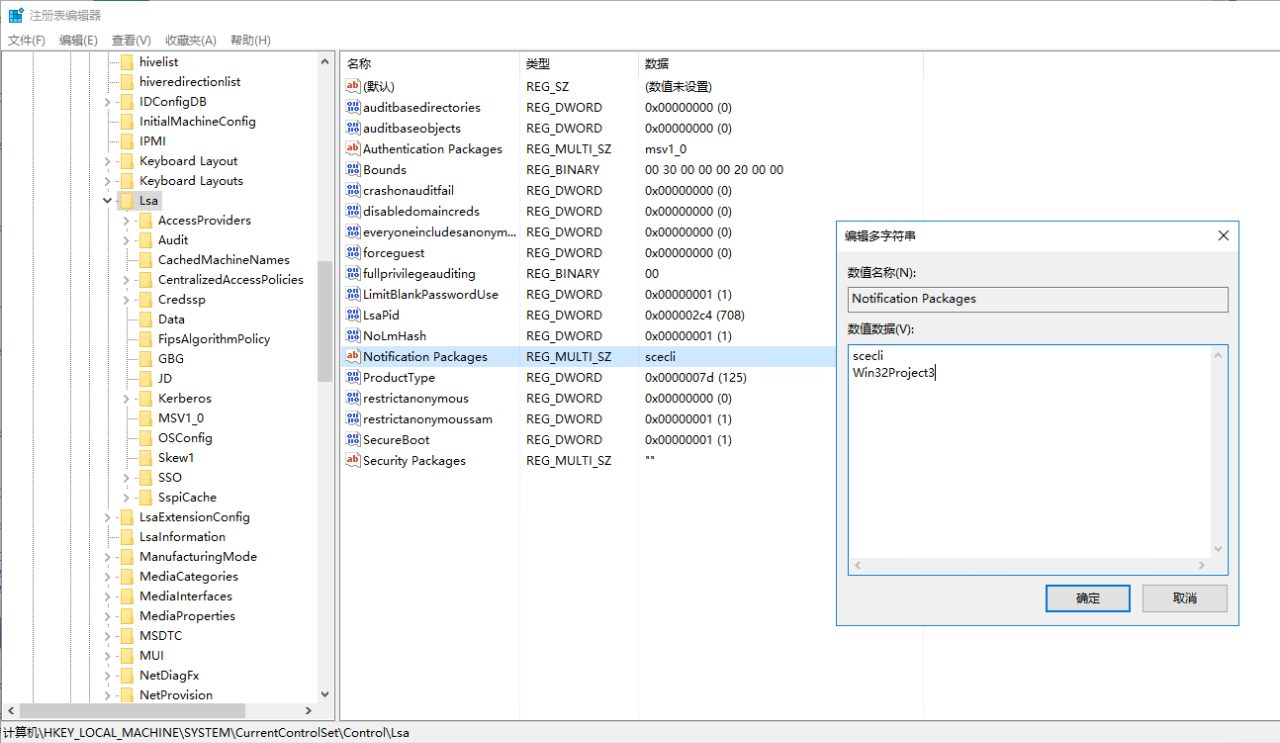
Task: Expand the Keyboard Layout key
Action: tap(107, 161)
